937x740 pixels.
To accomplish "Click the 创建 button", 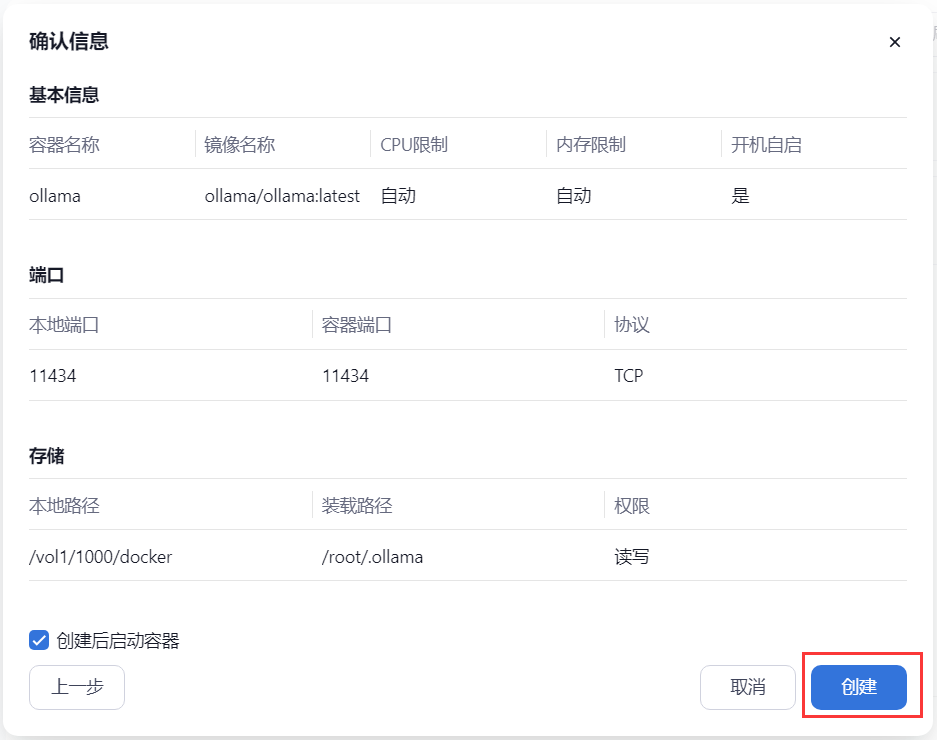I will click(859, 687).
